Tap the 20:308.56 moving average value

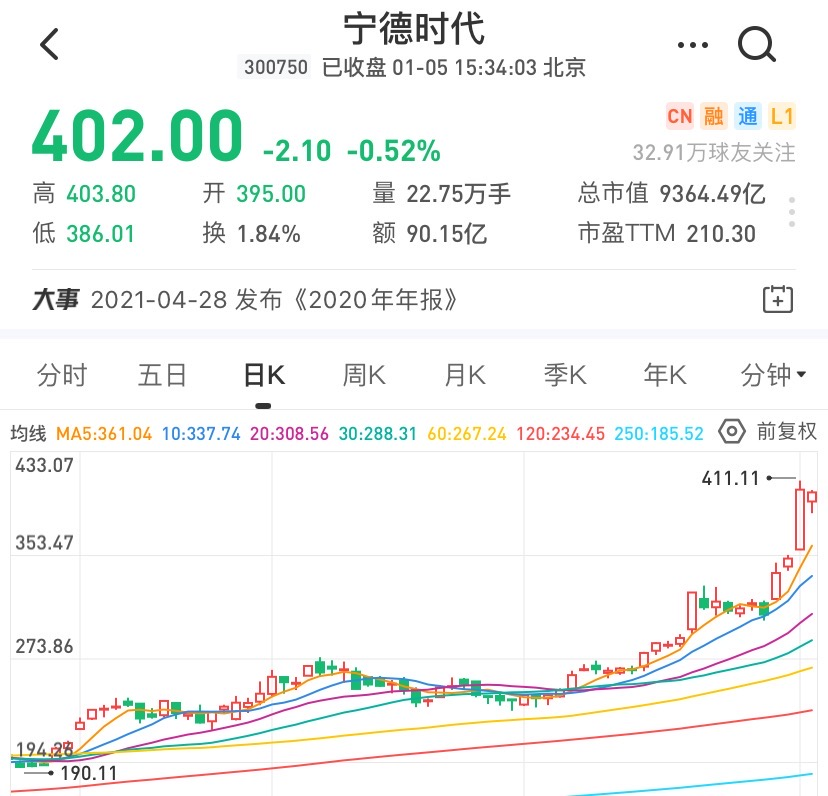pyautogui.click(x=289, y=434)
